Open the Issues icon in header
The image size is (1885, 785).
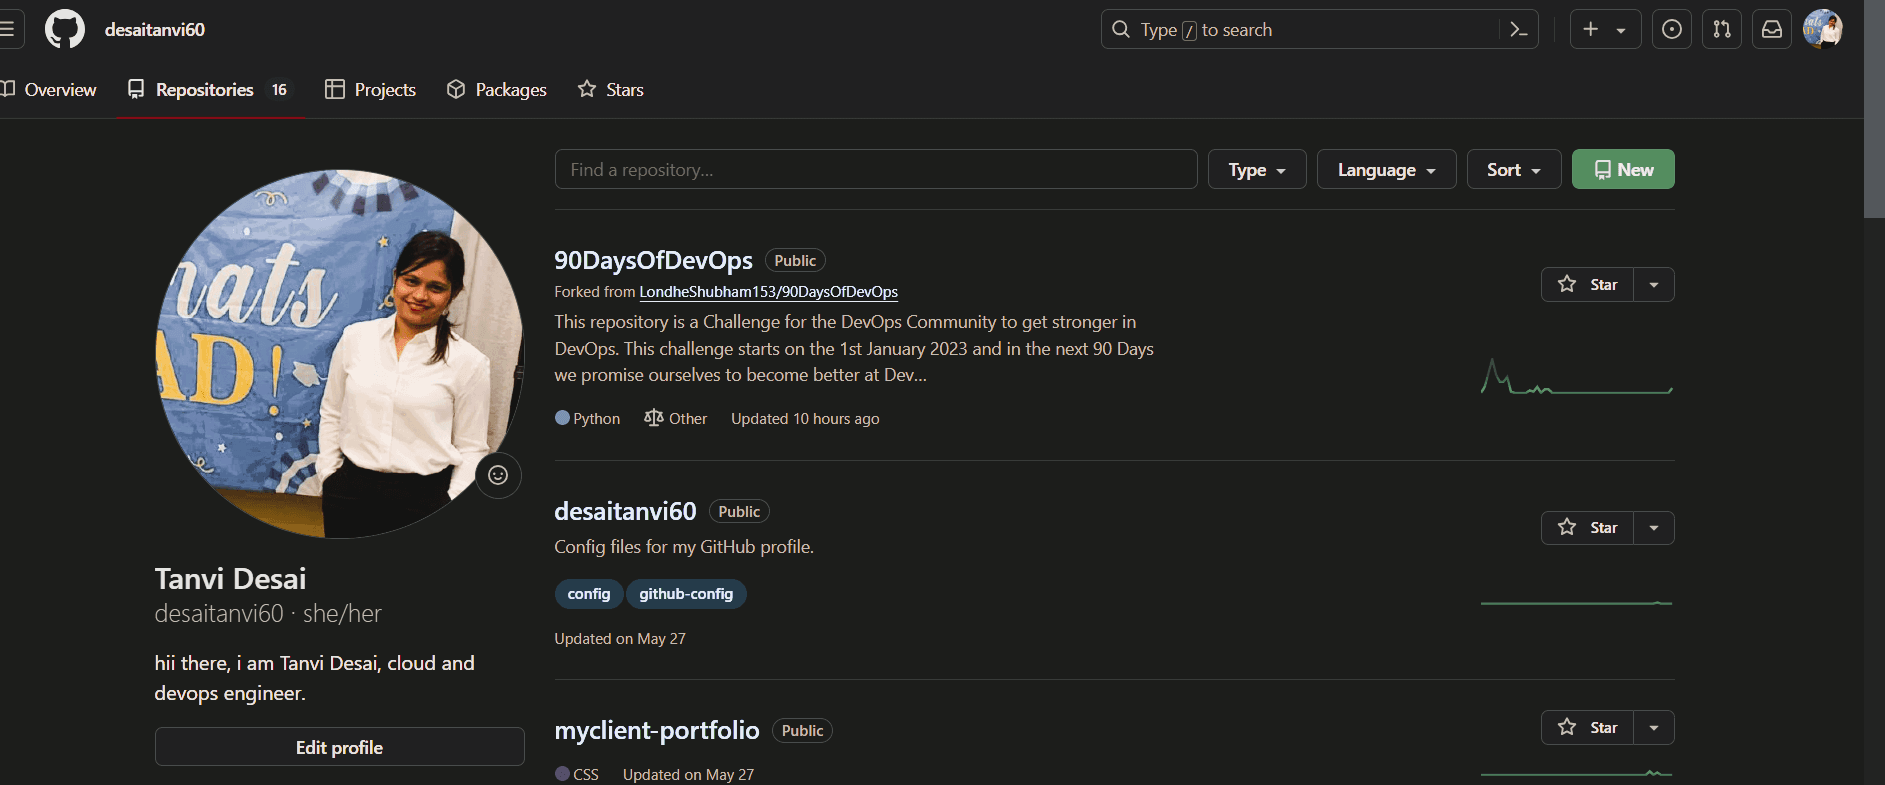point(1671,30)
